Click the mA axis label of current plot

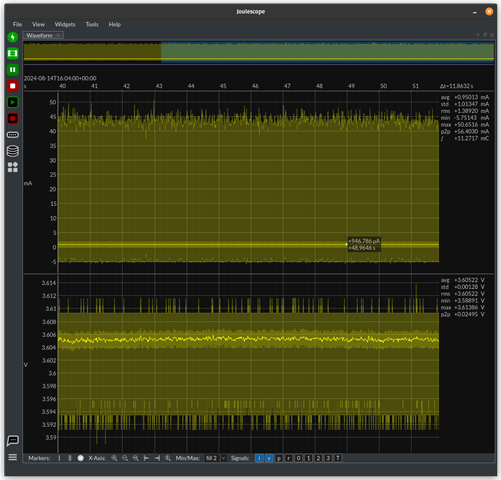click(x=28, y=183)
